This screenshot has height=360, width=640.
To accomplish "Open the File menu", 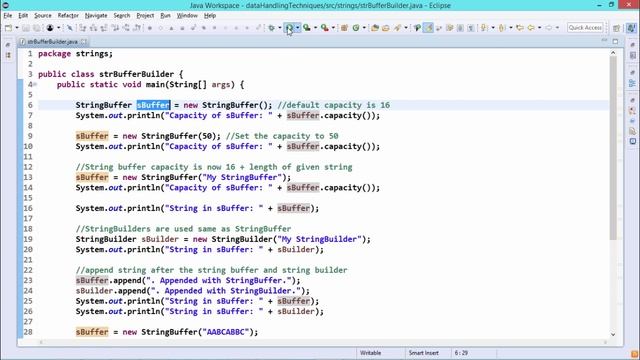I will [x=8, y=16].
